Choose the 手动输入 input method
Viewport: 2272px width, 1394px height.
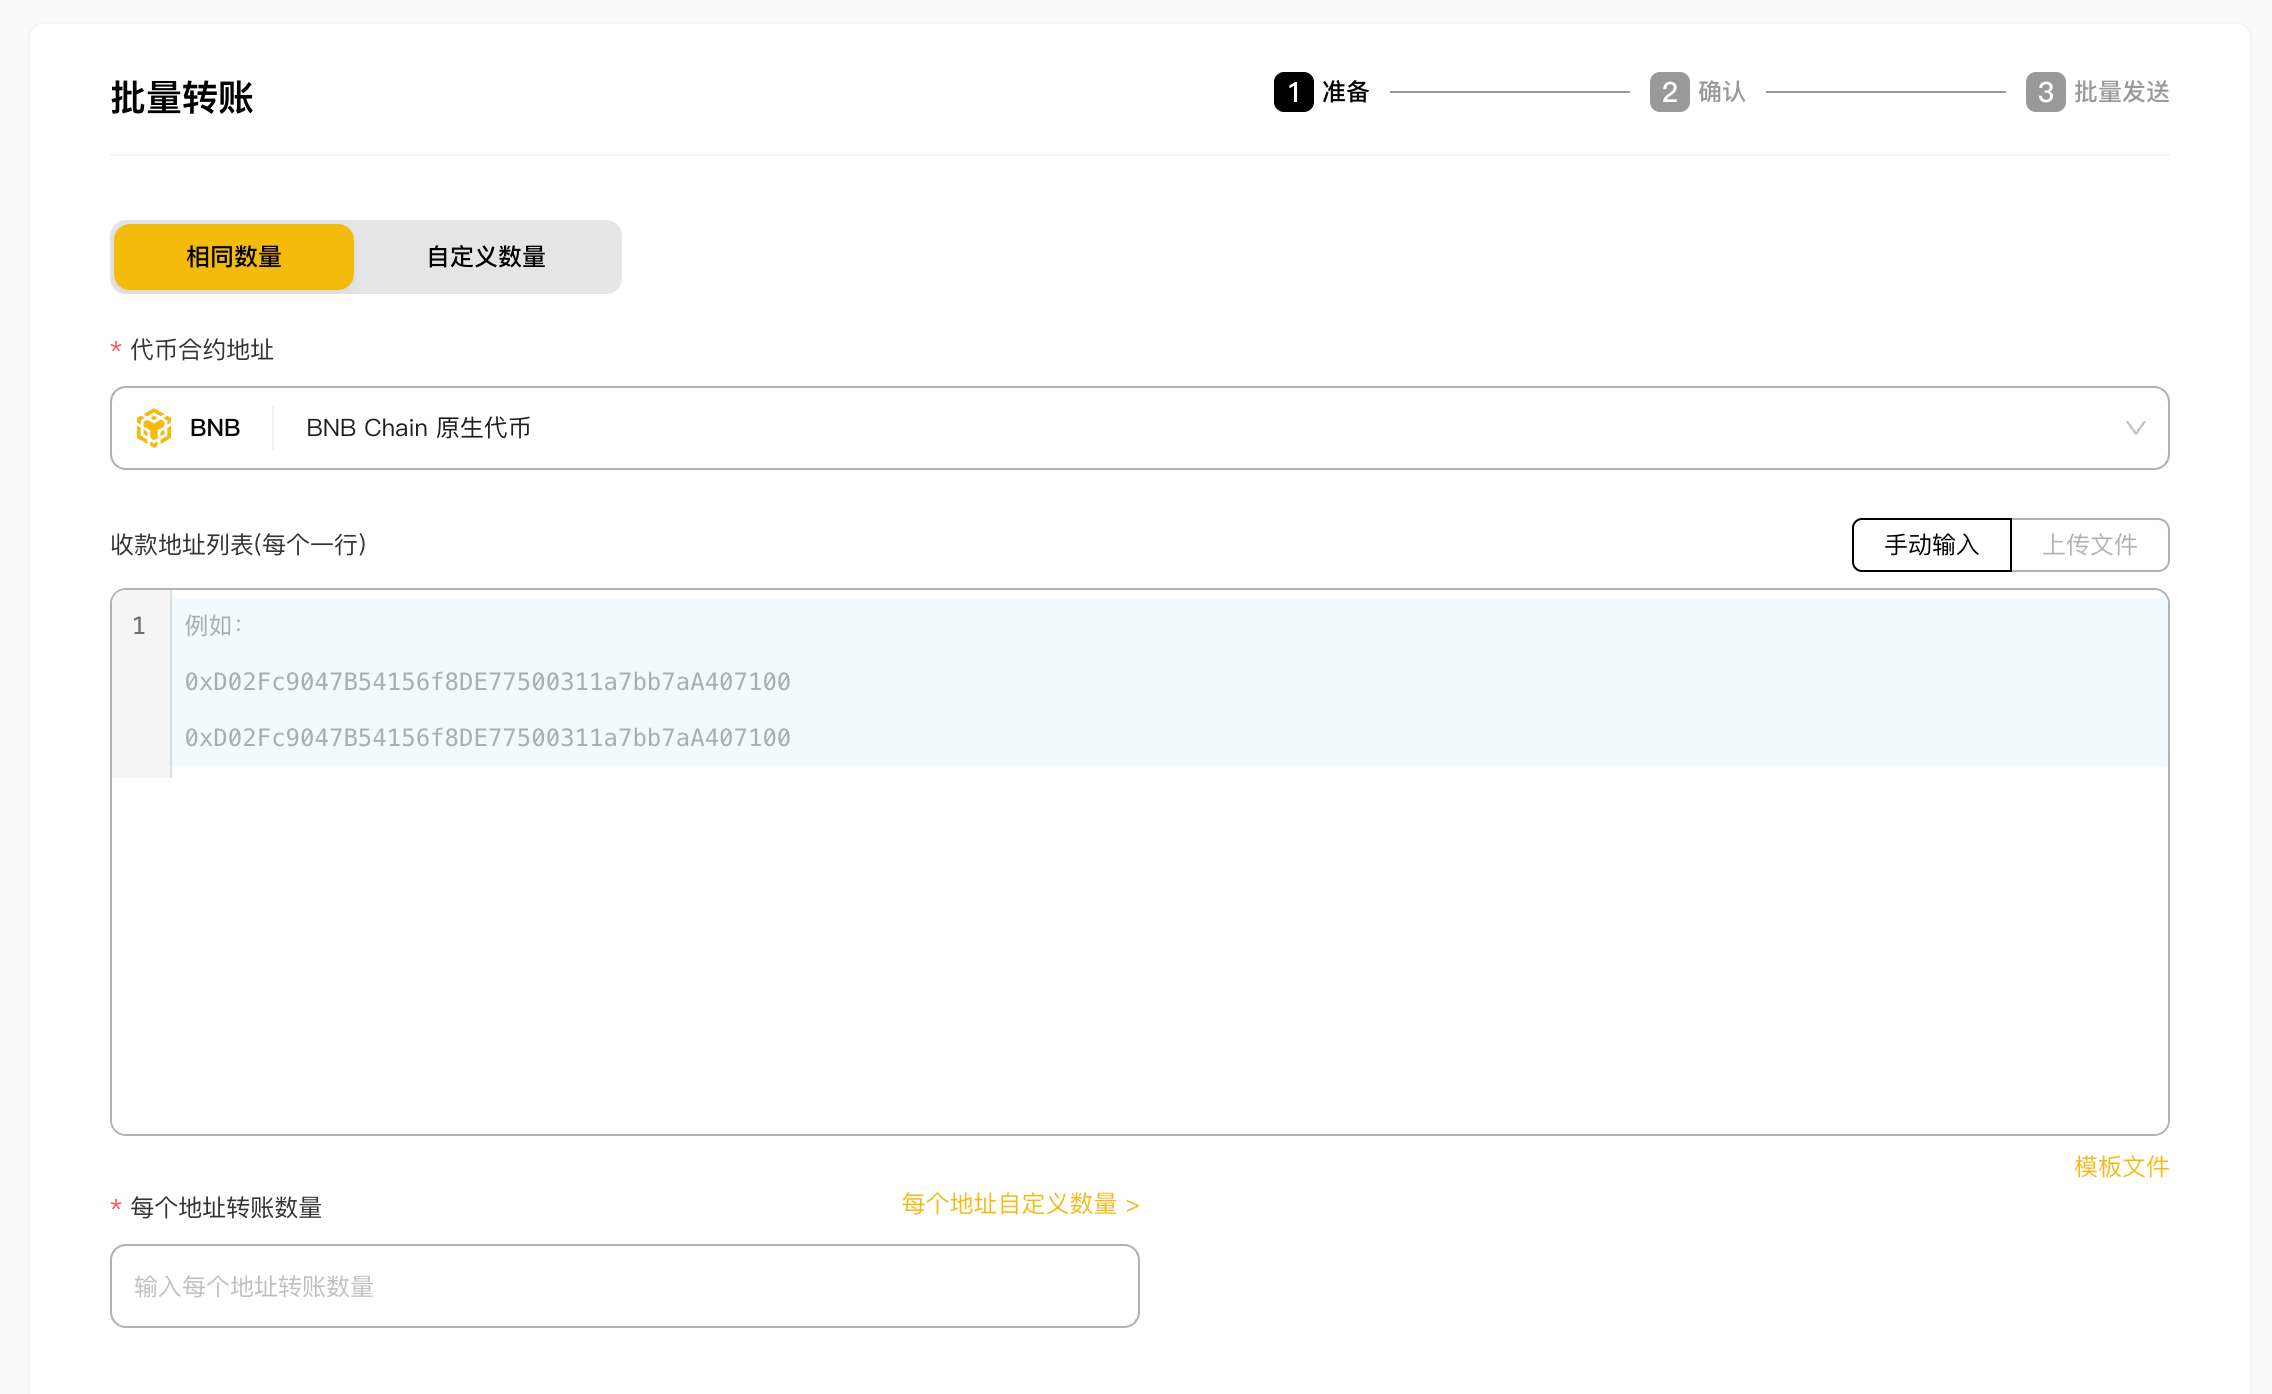pyautogui.click(x=1931, y=545)
